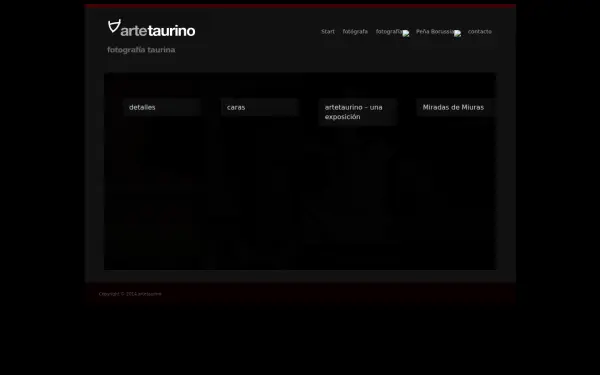The image size is (600, 375).
Task: Open the fotografías menu item
Action: coord(389,32)
